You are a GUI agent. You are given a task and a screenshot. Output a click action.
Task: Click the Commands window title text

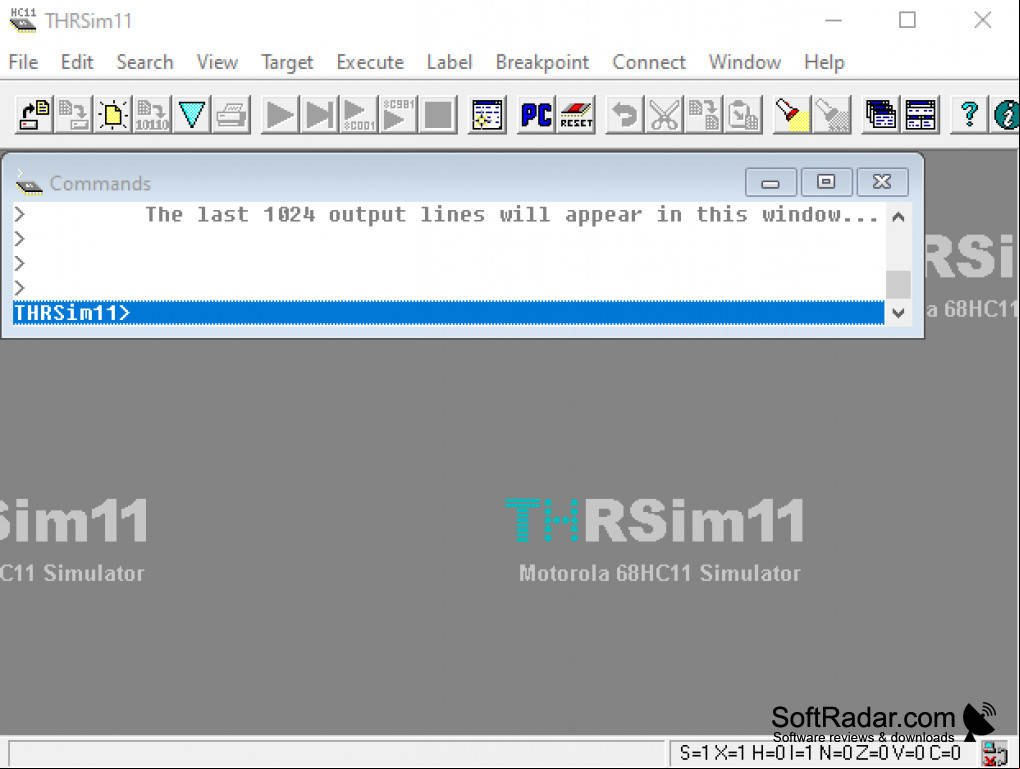[100, 184]
